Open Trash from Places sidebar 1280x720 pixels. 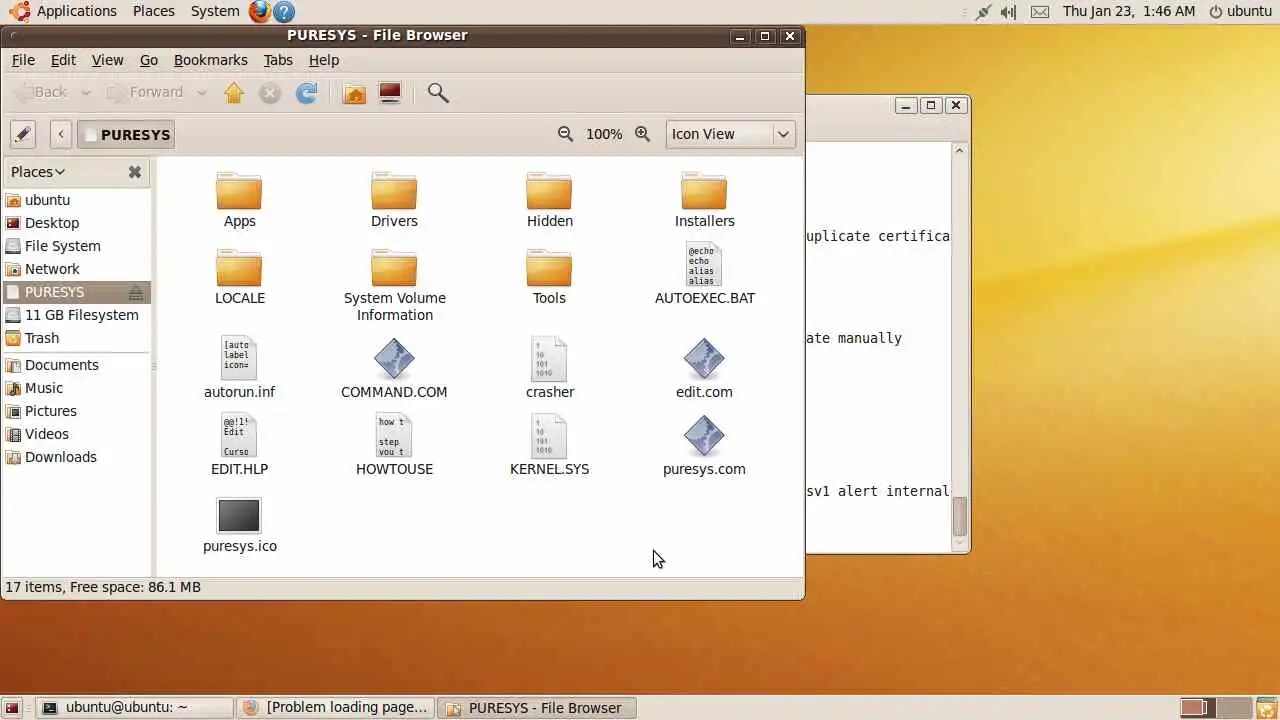point(76,338)
